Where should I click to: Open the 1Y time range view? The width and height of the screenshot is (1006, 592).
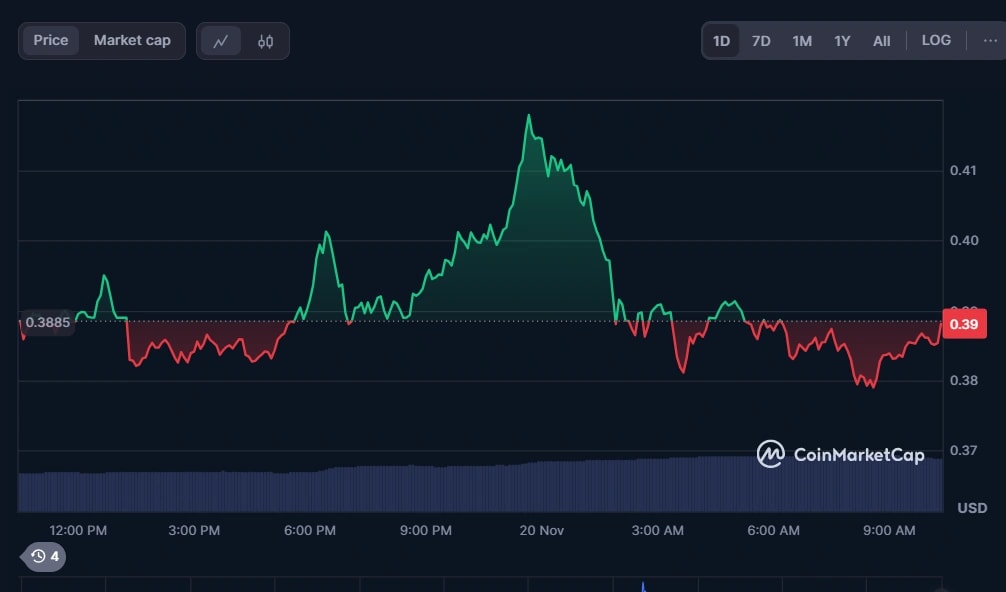pyautogui.click(x=841, y=40)
